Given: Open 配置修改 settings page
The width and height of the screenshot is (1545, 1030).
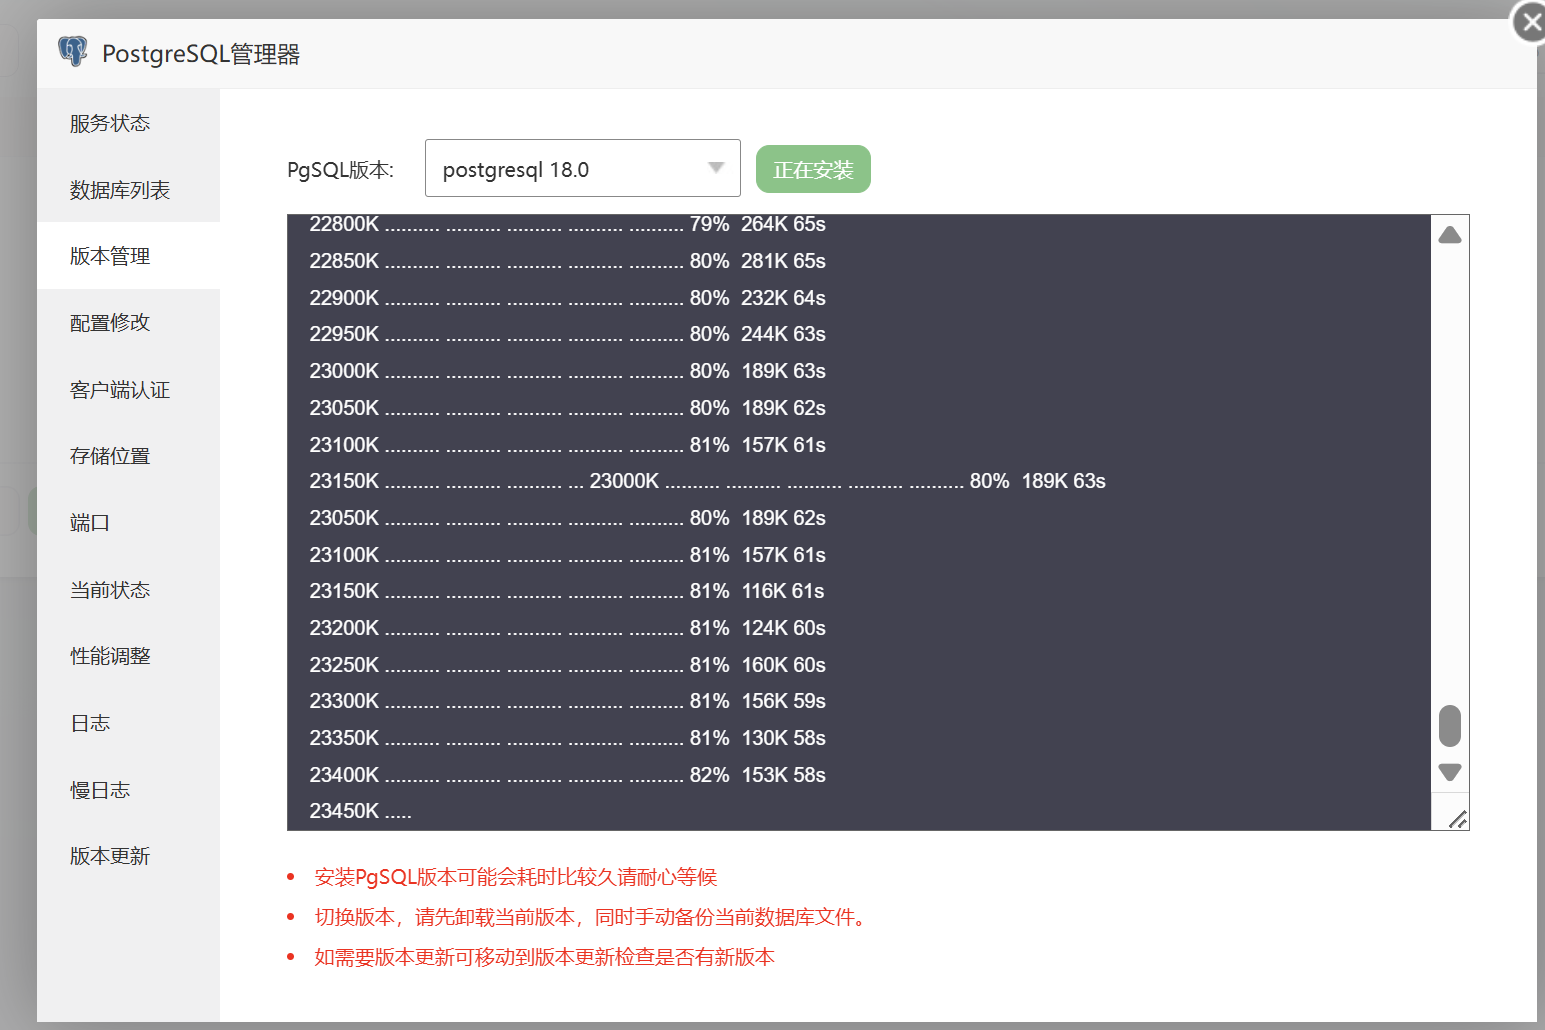Looking at the screenshot, I should coord(109,322).
